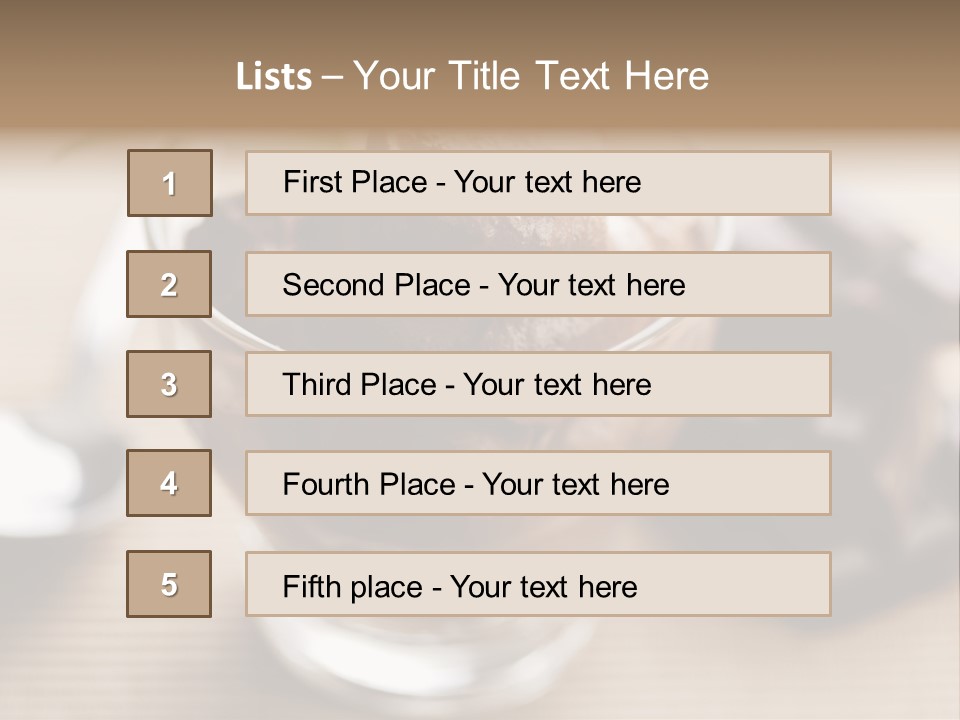Click the number 3 box
This screenshot has height=720, width=960.
(x=169, y=384)
